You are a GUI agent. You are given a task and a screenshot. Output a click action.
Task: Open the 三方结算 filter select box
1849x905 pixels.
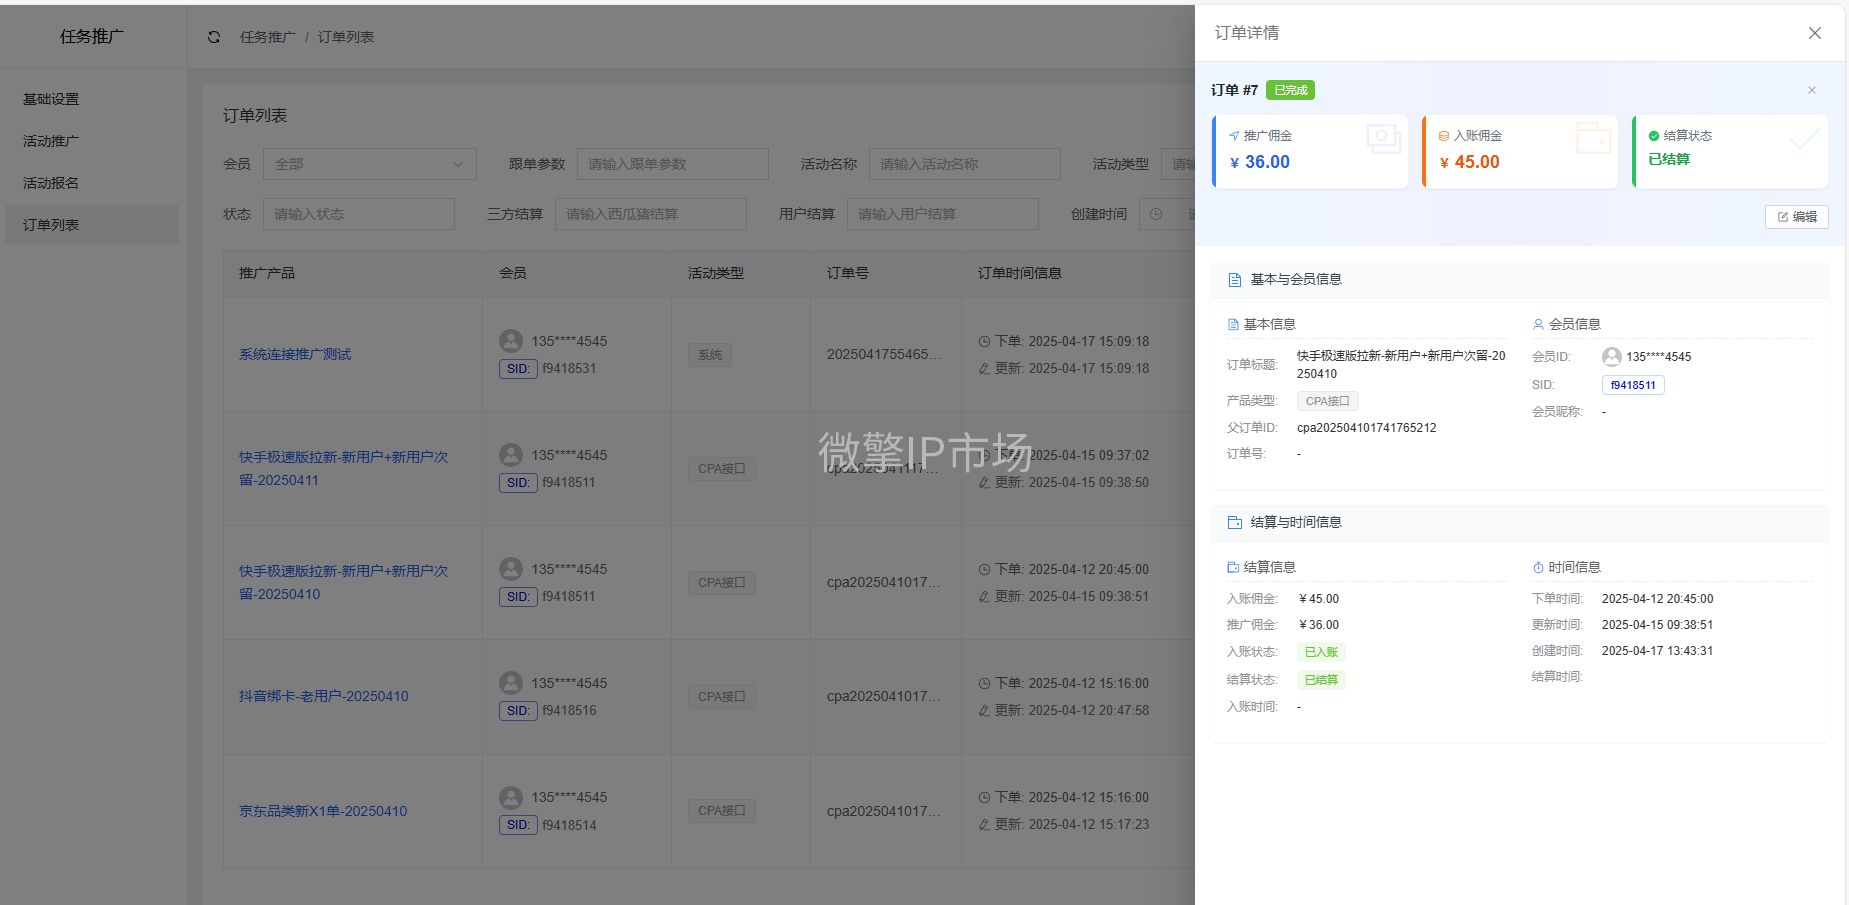coord(650,214)
